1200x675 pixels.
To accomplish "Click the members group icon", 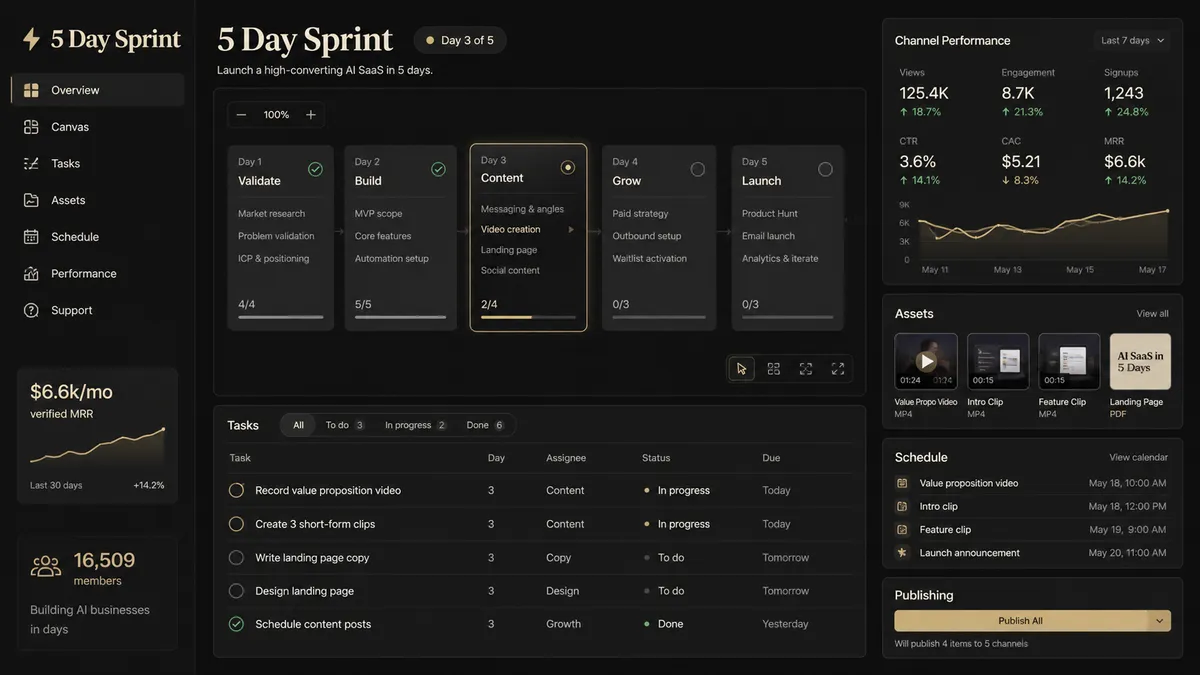I will pos(46,566).
